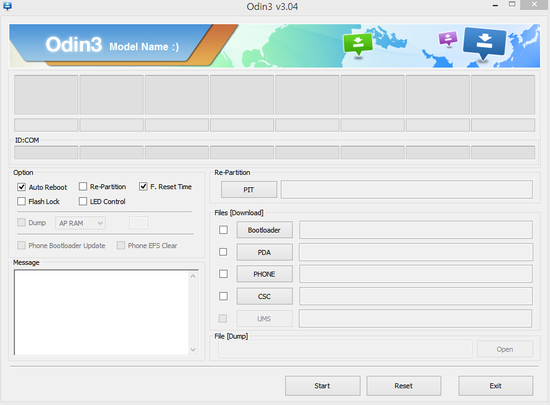This screenshot has height=405, width=550.
Task: Minimize the Odin3 window
Action: 495,5
